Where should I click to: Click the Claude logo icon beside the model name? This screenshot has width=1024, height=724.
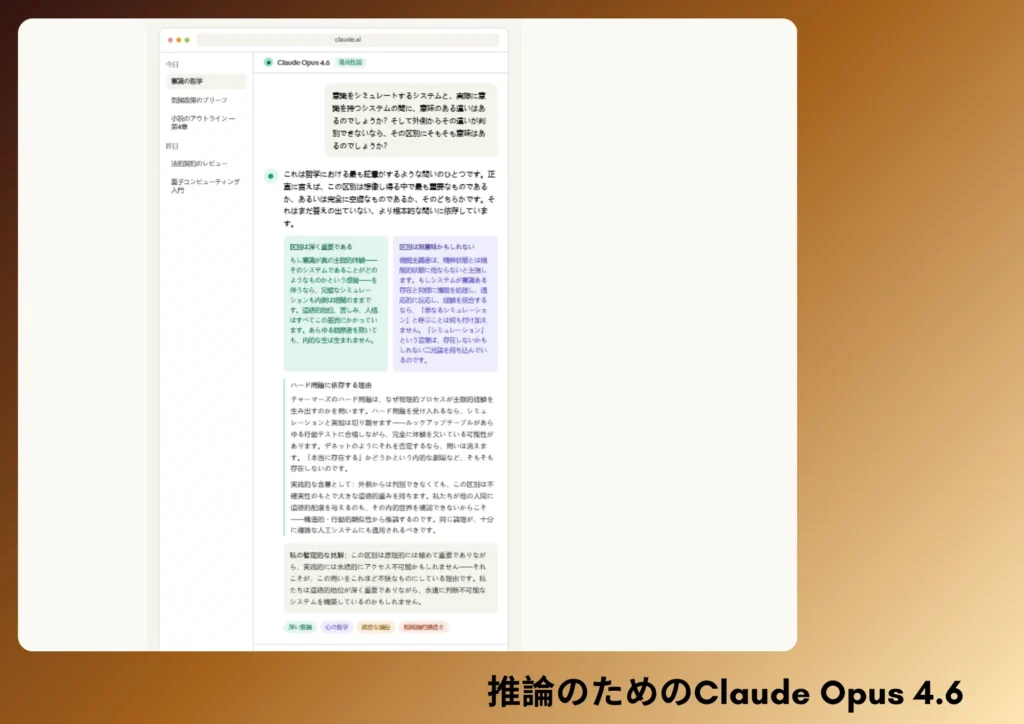pyautogui.click(x=268, y=62)
